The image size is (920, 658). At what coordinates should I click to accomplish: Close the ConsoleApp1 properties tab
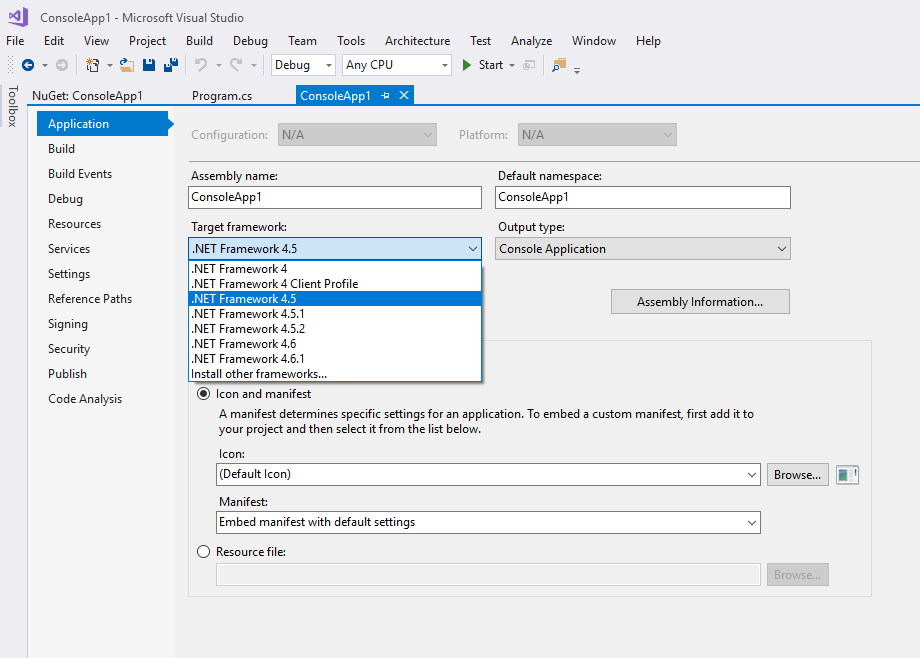pos(404,95)
